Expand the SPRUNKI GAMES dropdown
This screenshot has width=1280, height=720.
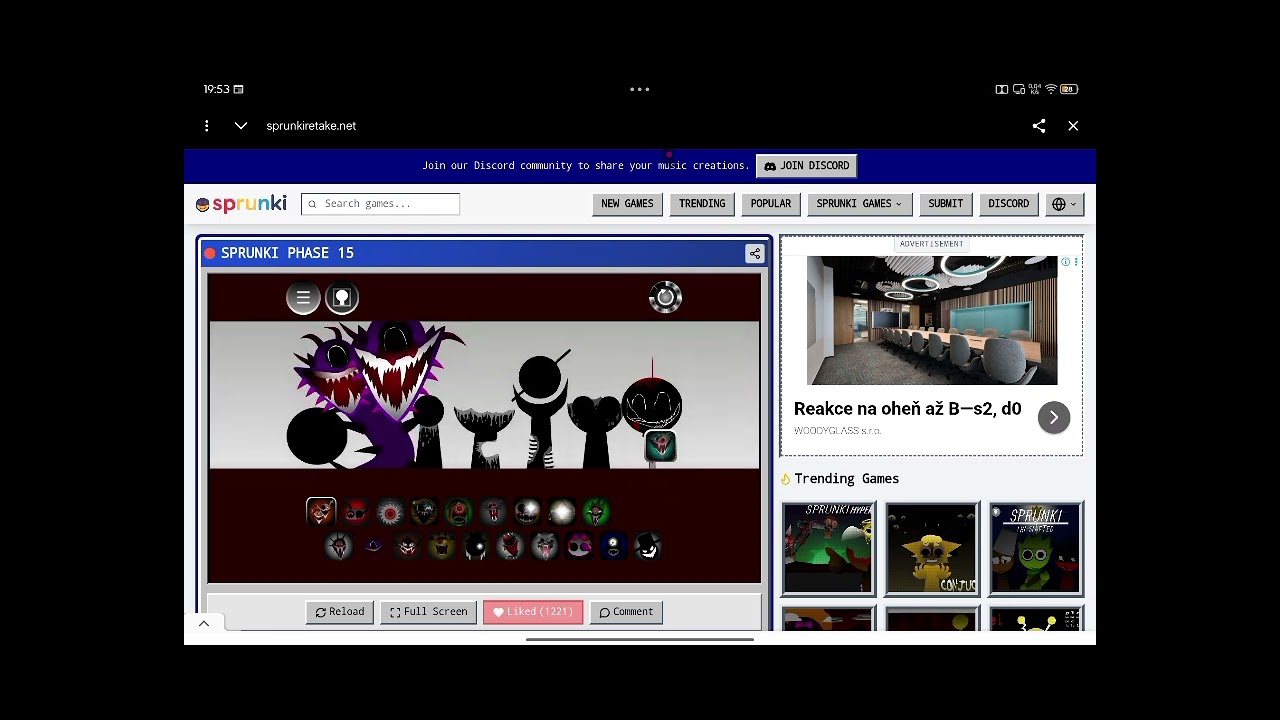tap(859, 204)
